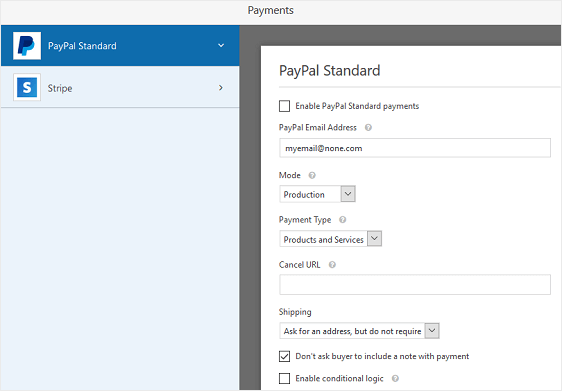Screen dimensions: 562x391
Task: Click the PayPal Email Address field
Action: [415, 148]
